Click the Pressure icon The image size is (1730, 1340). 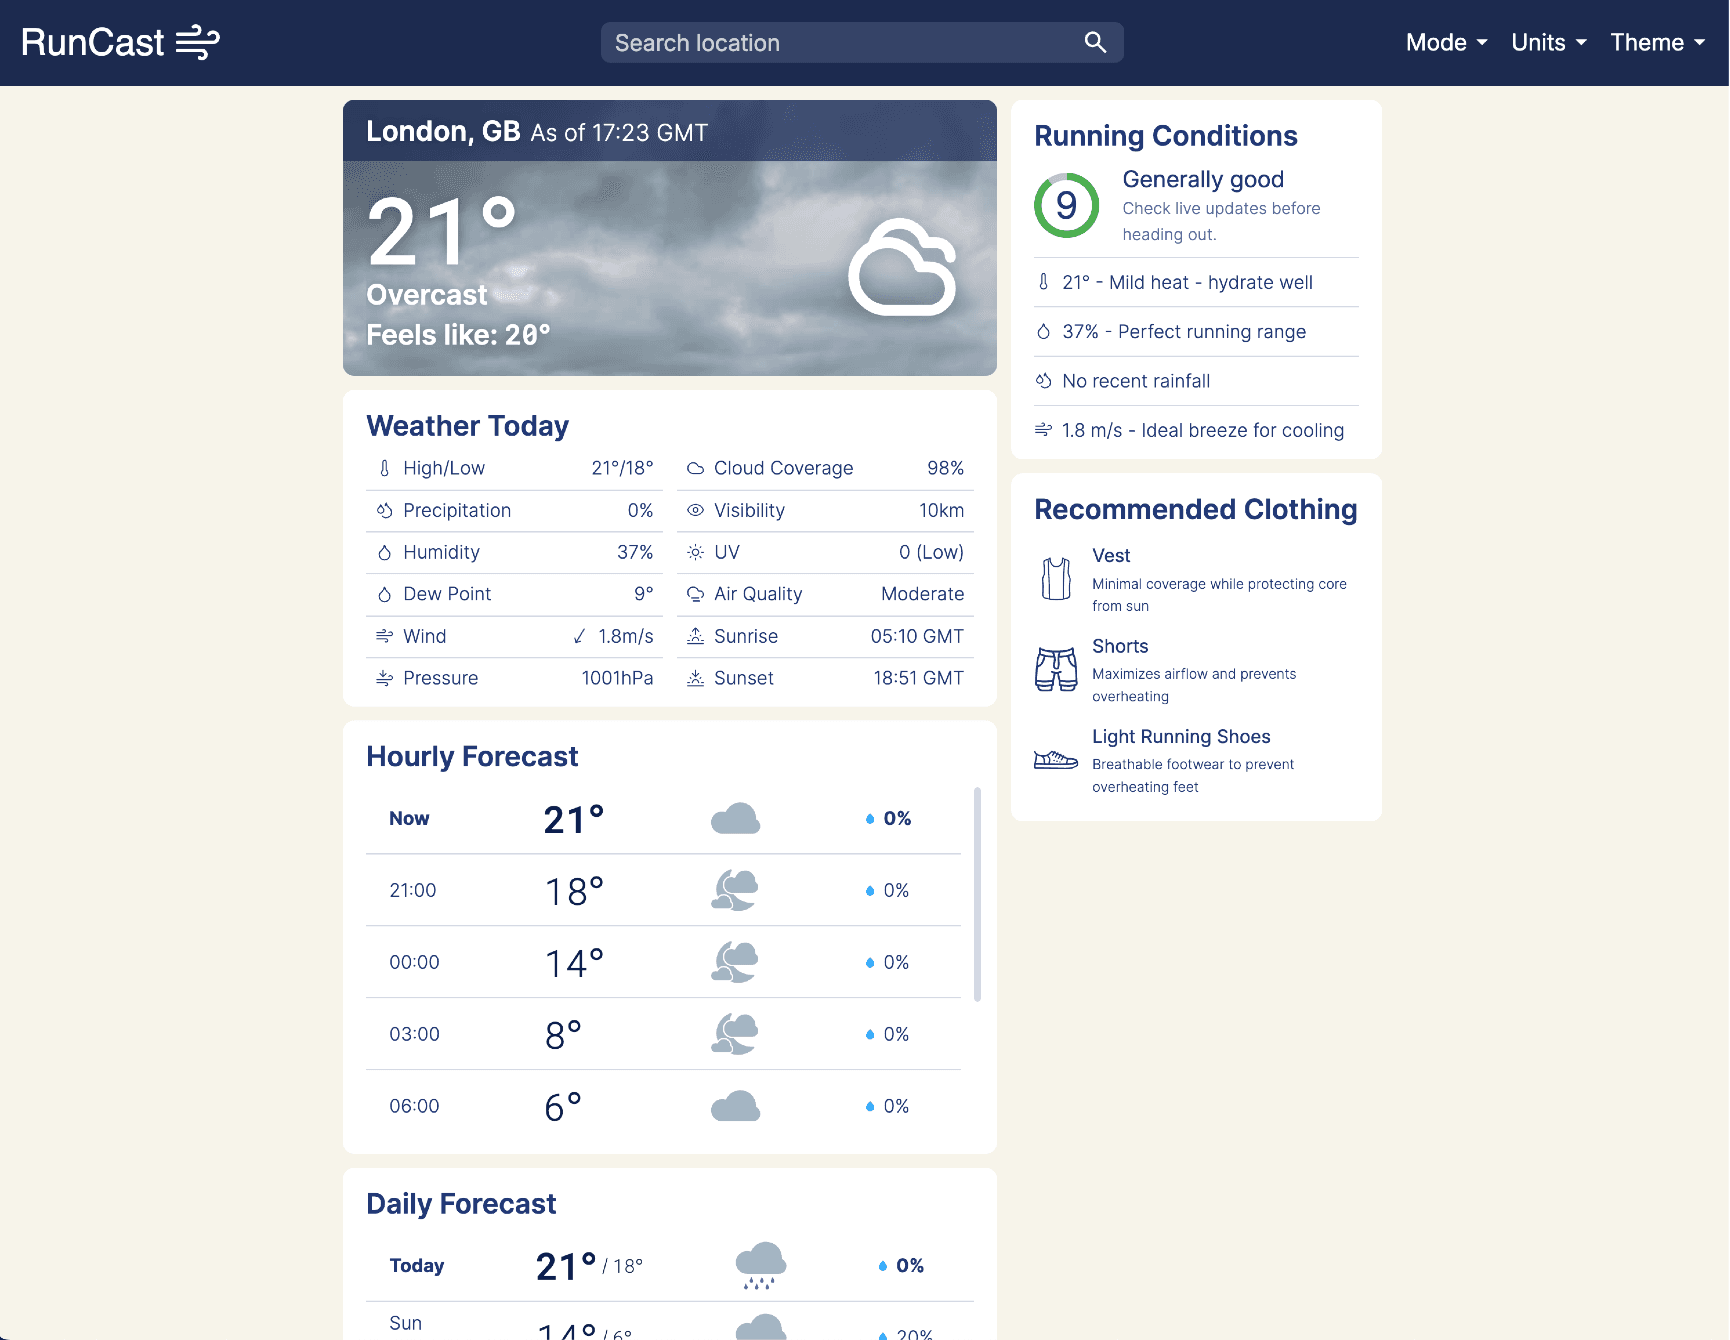coord(384,678)
